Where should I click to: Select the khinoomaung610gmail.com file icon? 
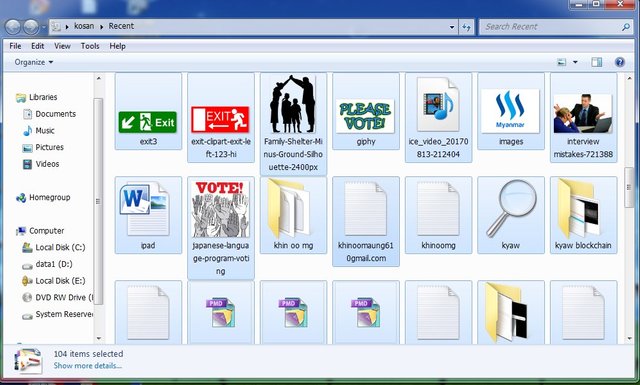(x=365, y=209)
